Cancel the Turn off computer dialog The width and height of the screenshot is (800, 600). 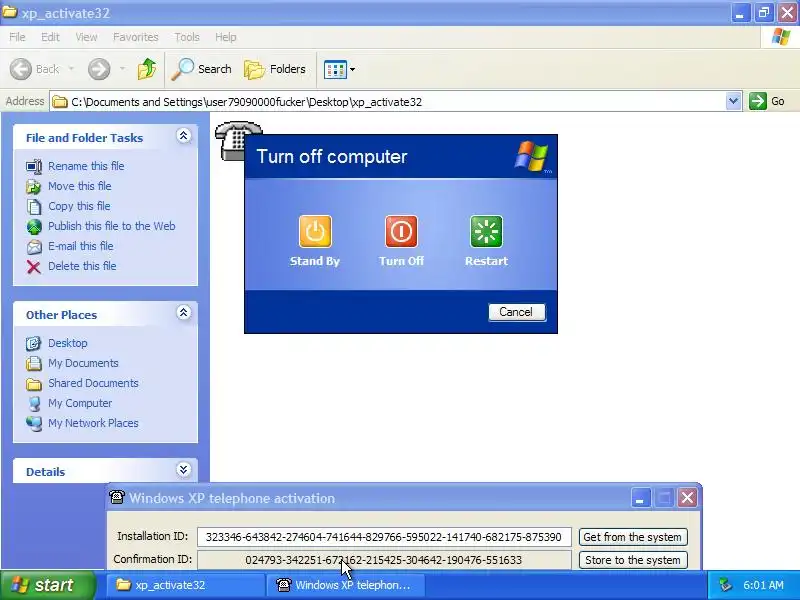(x=516, y=312)
